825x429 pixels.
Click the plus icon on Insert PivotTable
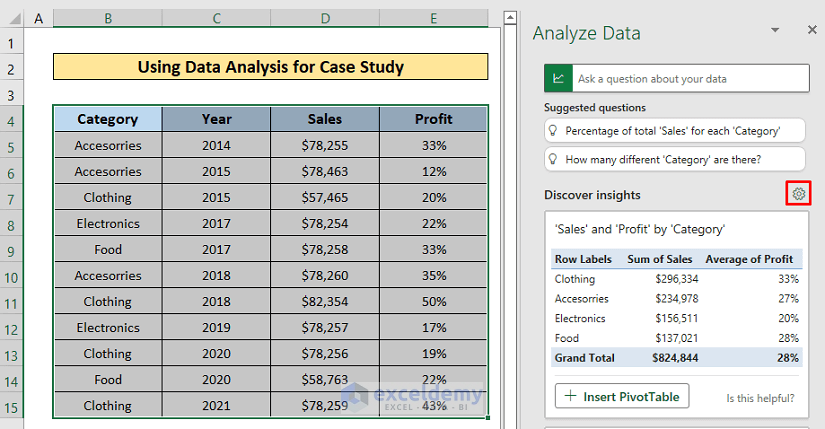coord(571,397)
